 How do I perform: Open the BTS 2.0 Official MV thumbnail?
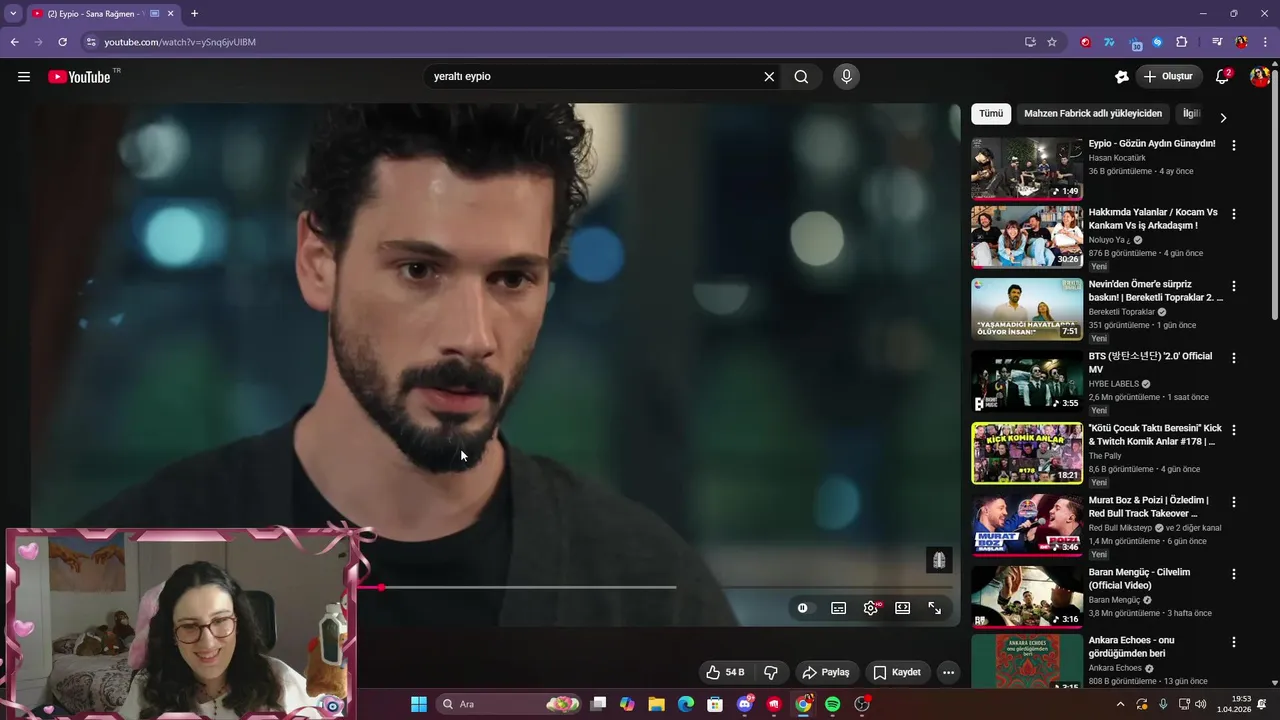(1027, 381)
